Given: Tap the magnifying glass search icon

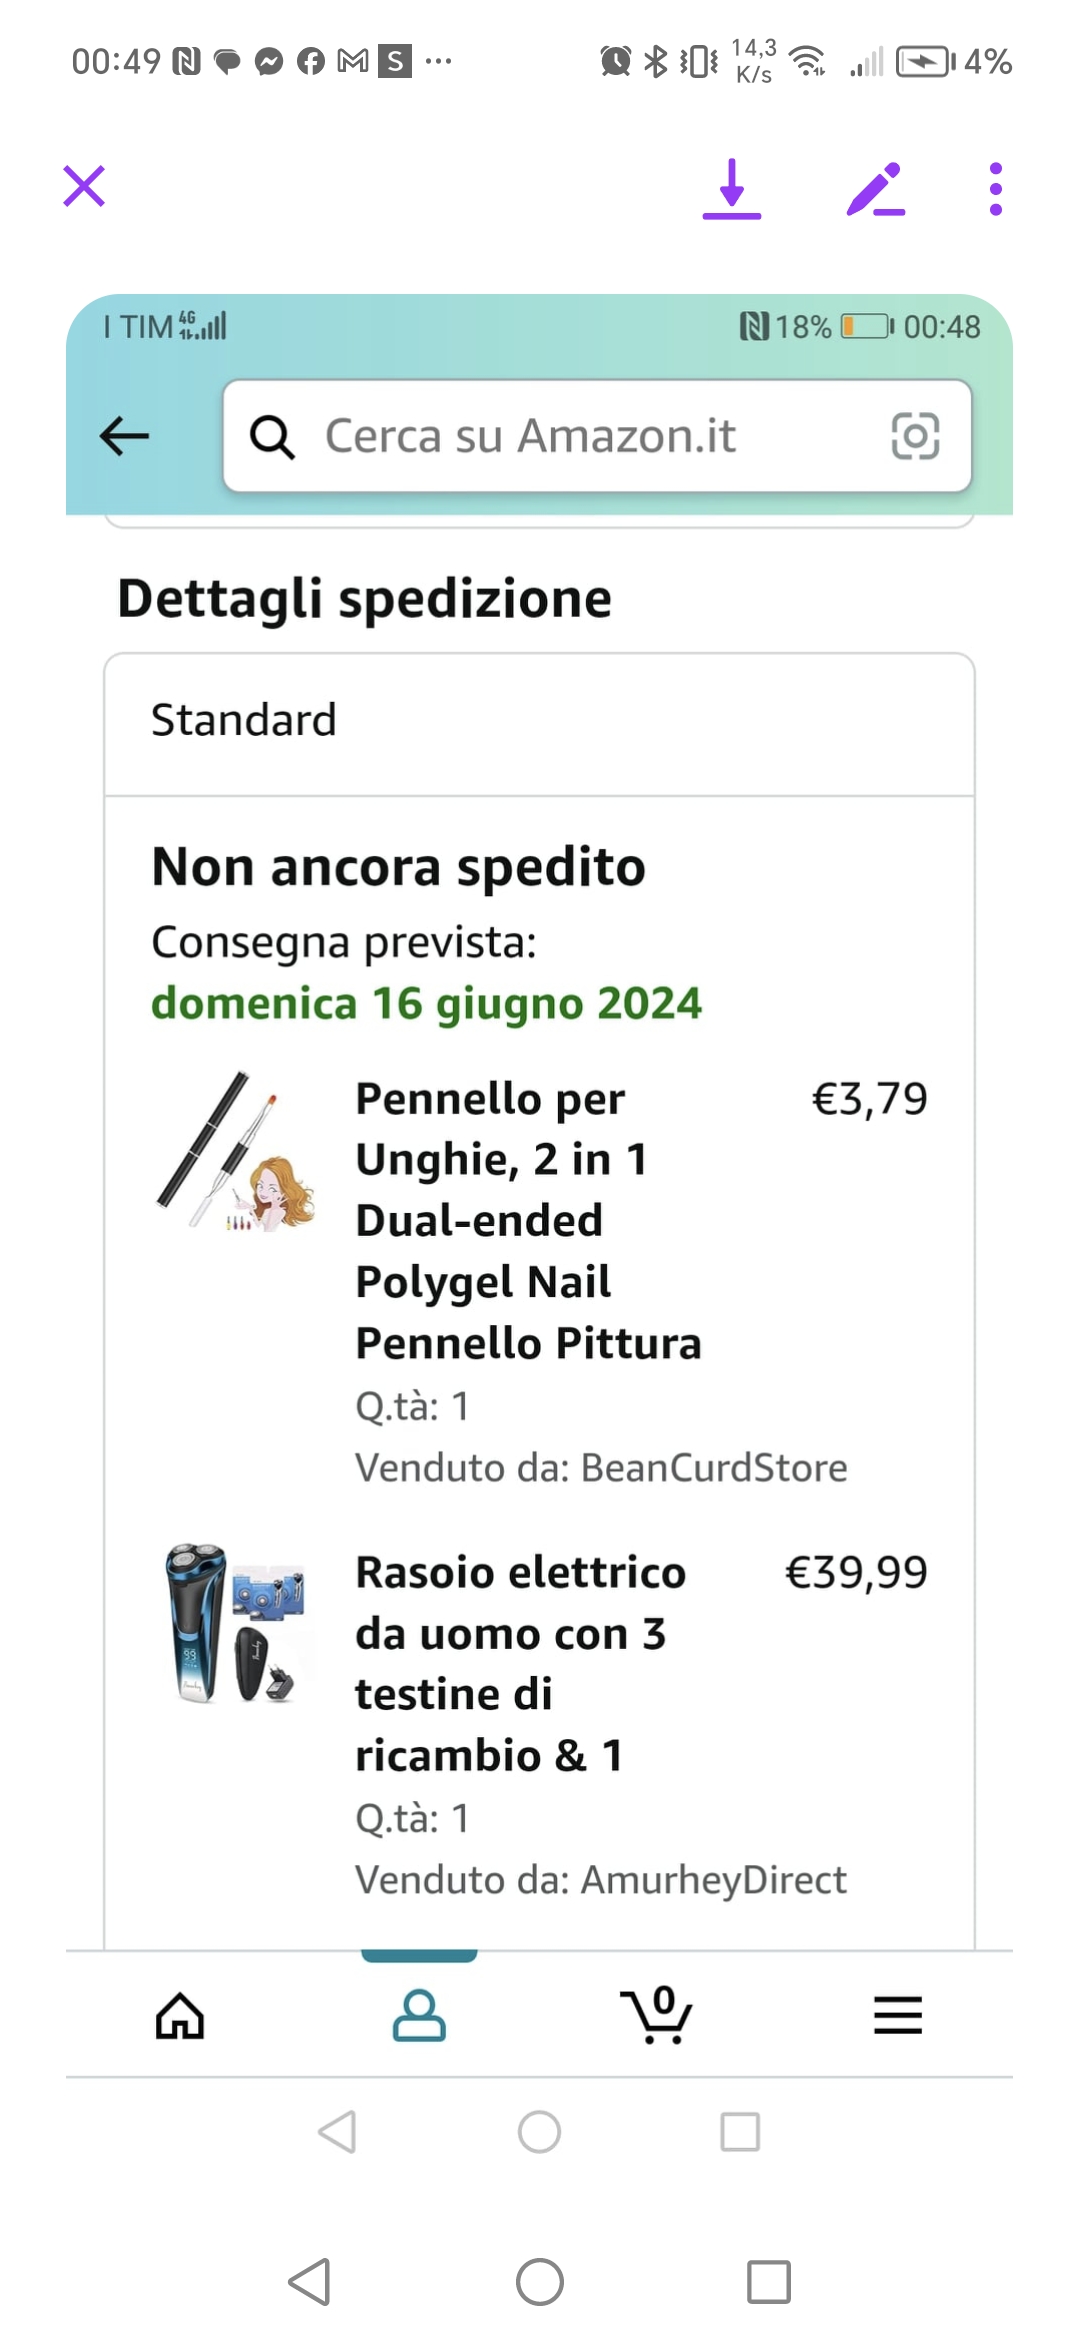Looking at the screenshot, I should click(272, 436).
